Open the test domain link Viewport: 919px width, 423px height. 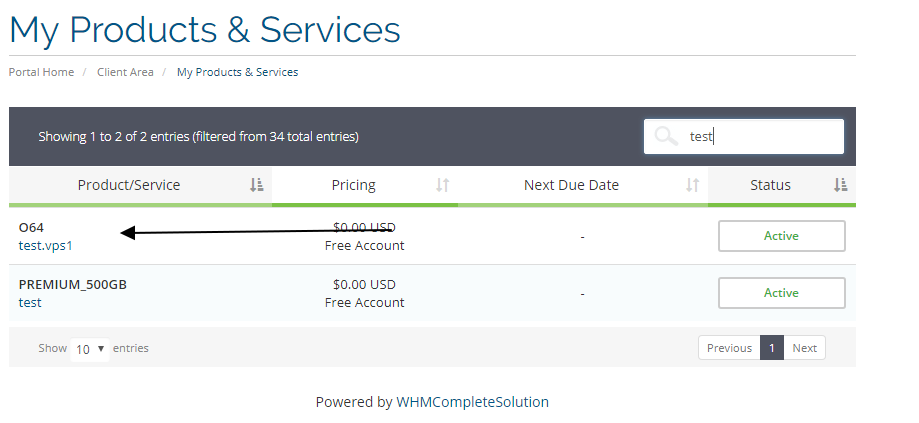pos(30,302)
